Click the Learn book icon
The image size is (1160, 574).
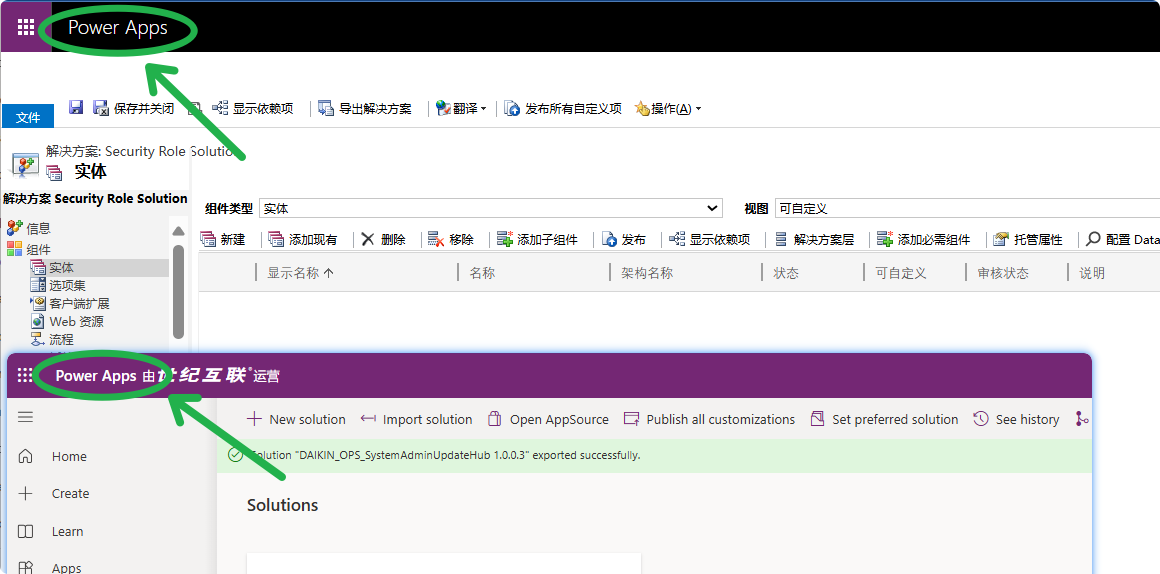coord(25,532)
